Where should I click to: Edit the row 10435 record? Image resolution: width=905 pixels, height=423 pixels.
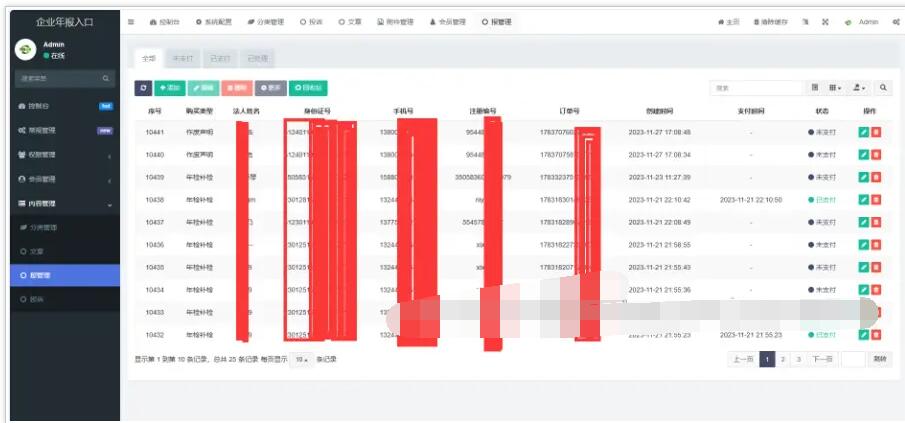click(863, 267)
